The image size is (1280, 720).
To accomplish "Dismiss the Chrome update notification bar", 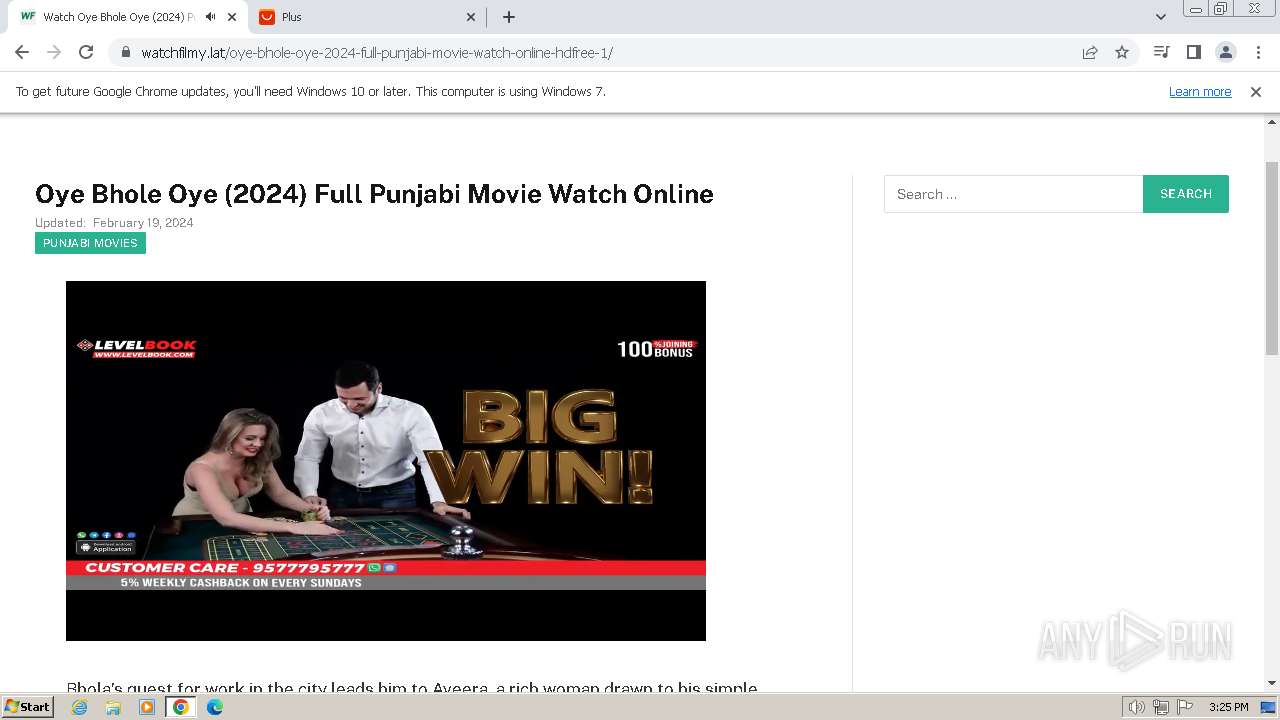I will [1256, 91].
